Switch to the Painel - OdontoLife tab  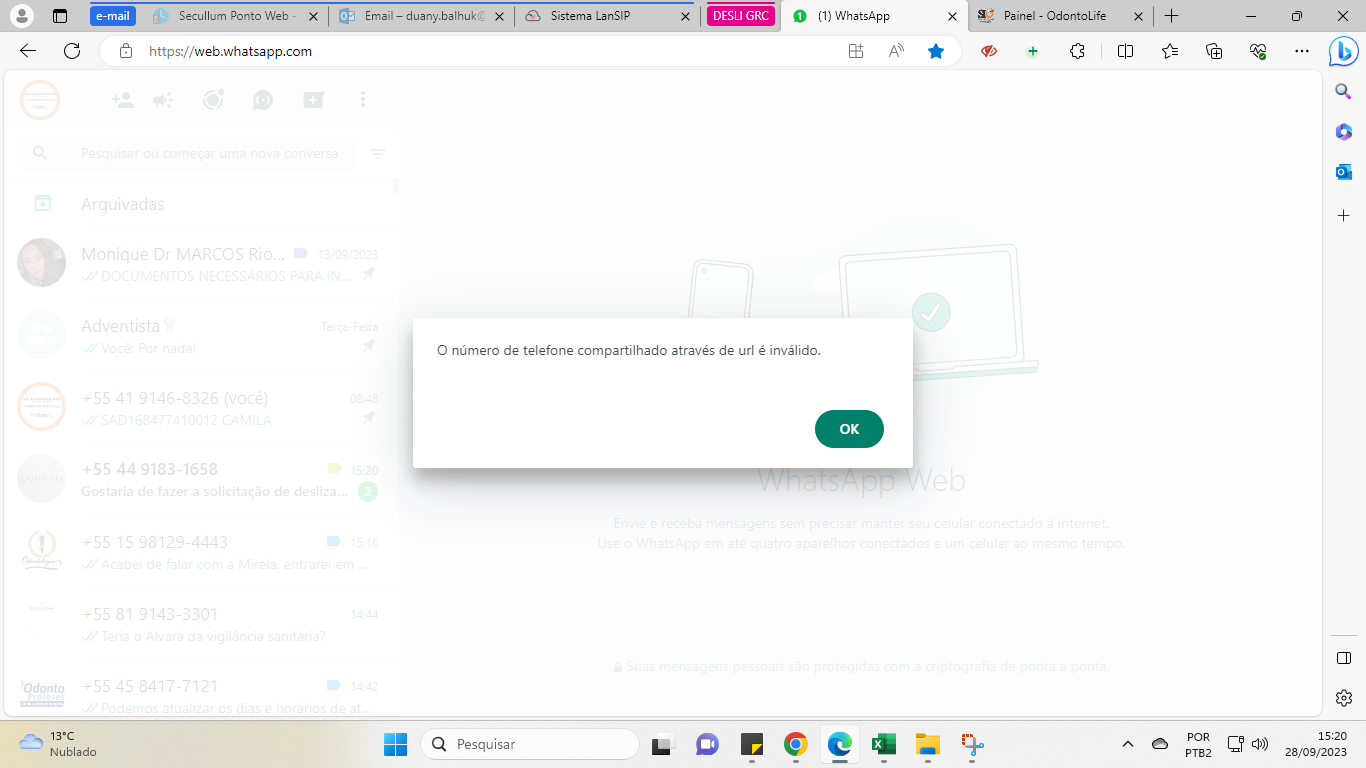click(1060, 16)
